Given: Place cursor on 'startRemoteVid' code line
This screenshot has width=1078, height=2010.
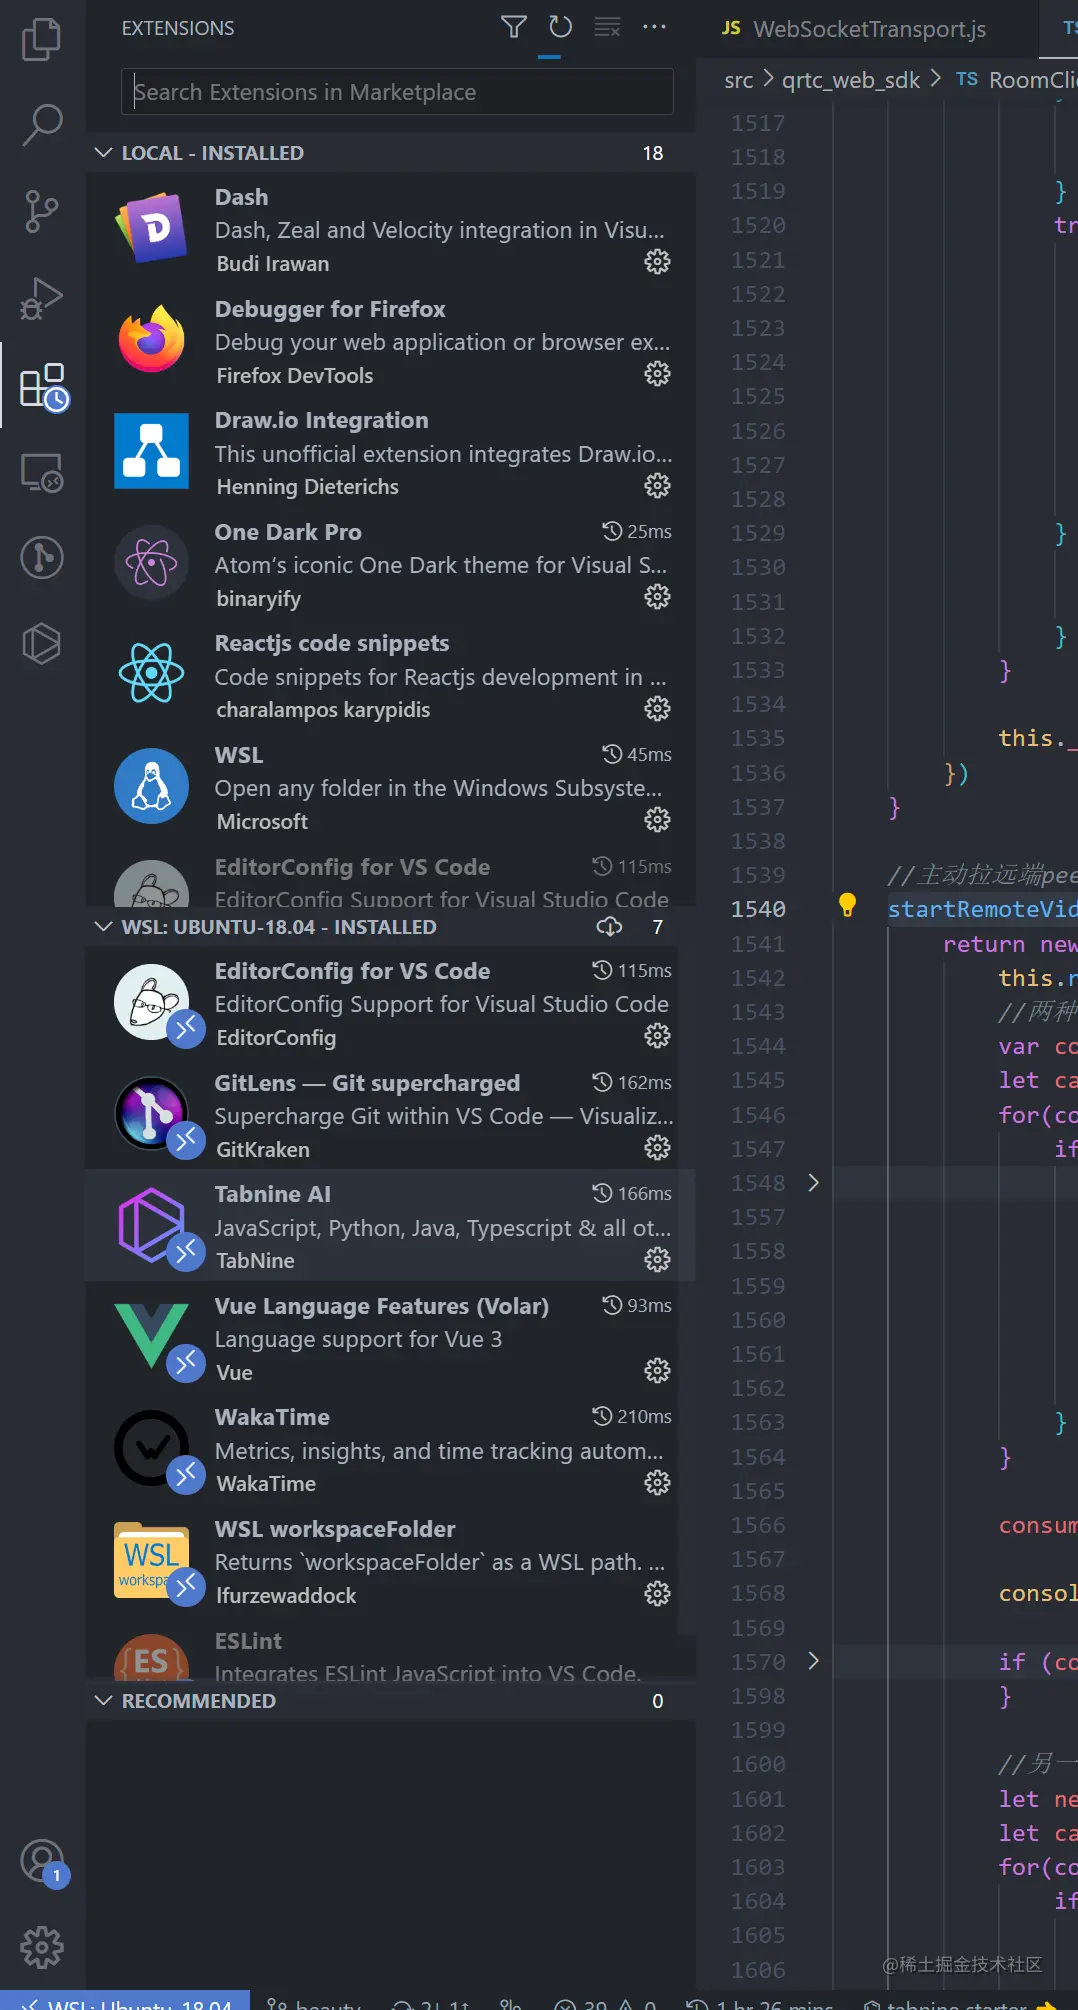Looking at the screenshot, I should coord(982,909).
